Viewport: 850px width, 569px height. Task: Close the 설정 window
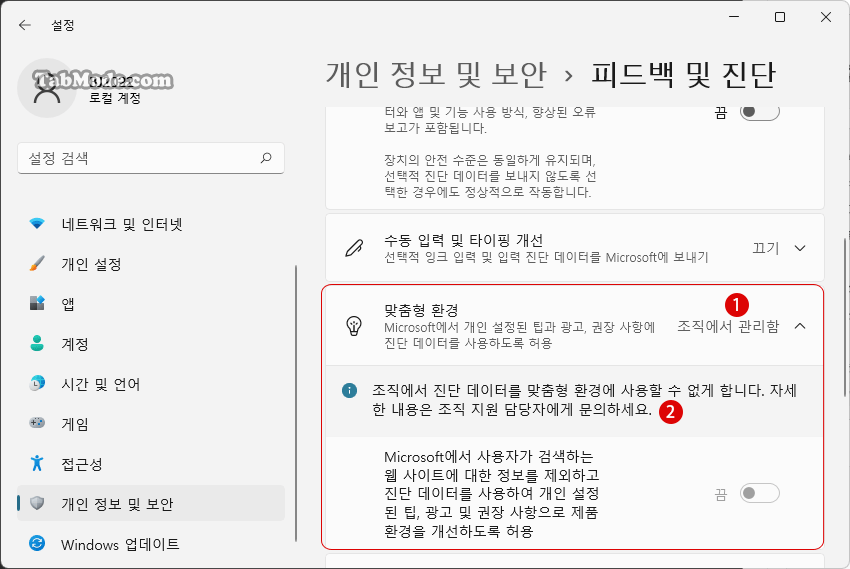click(x=826, y=17)
